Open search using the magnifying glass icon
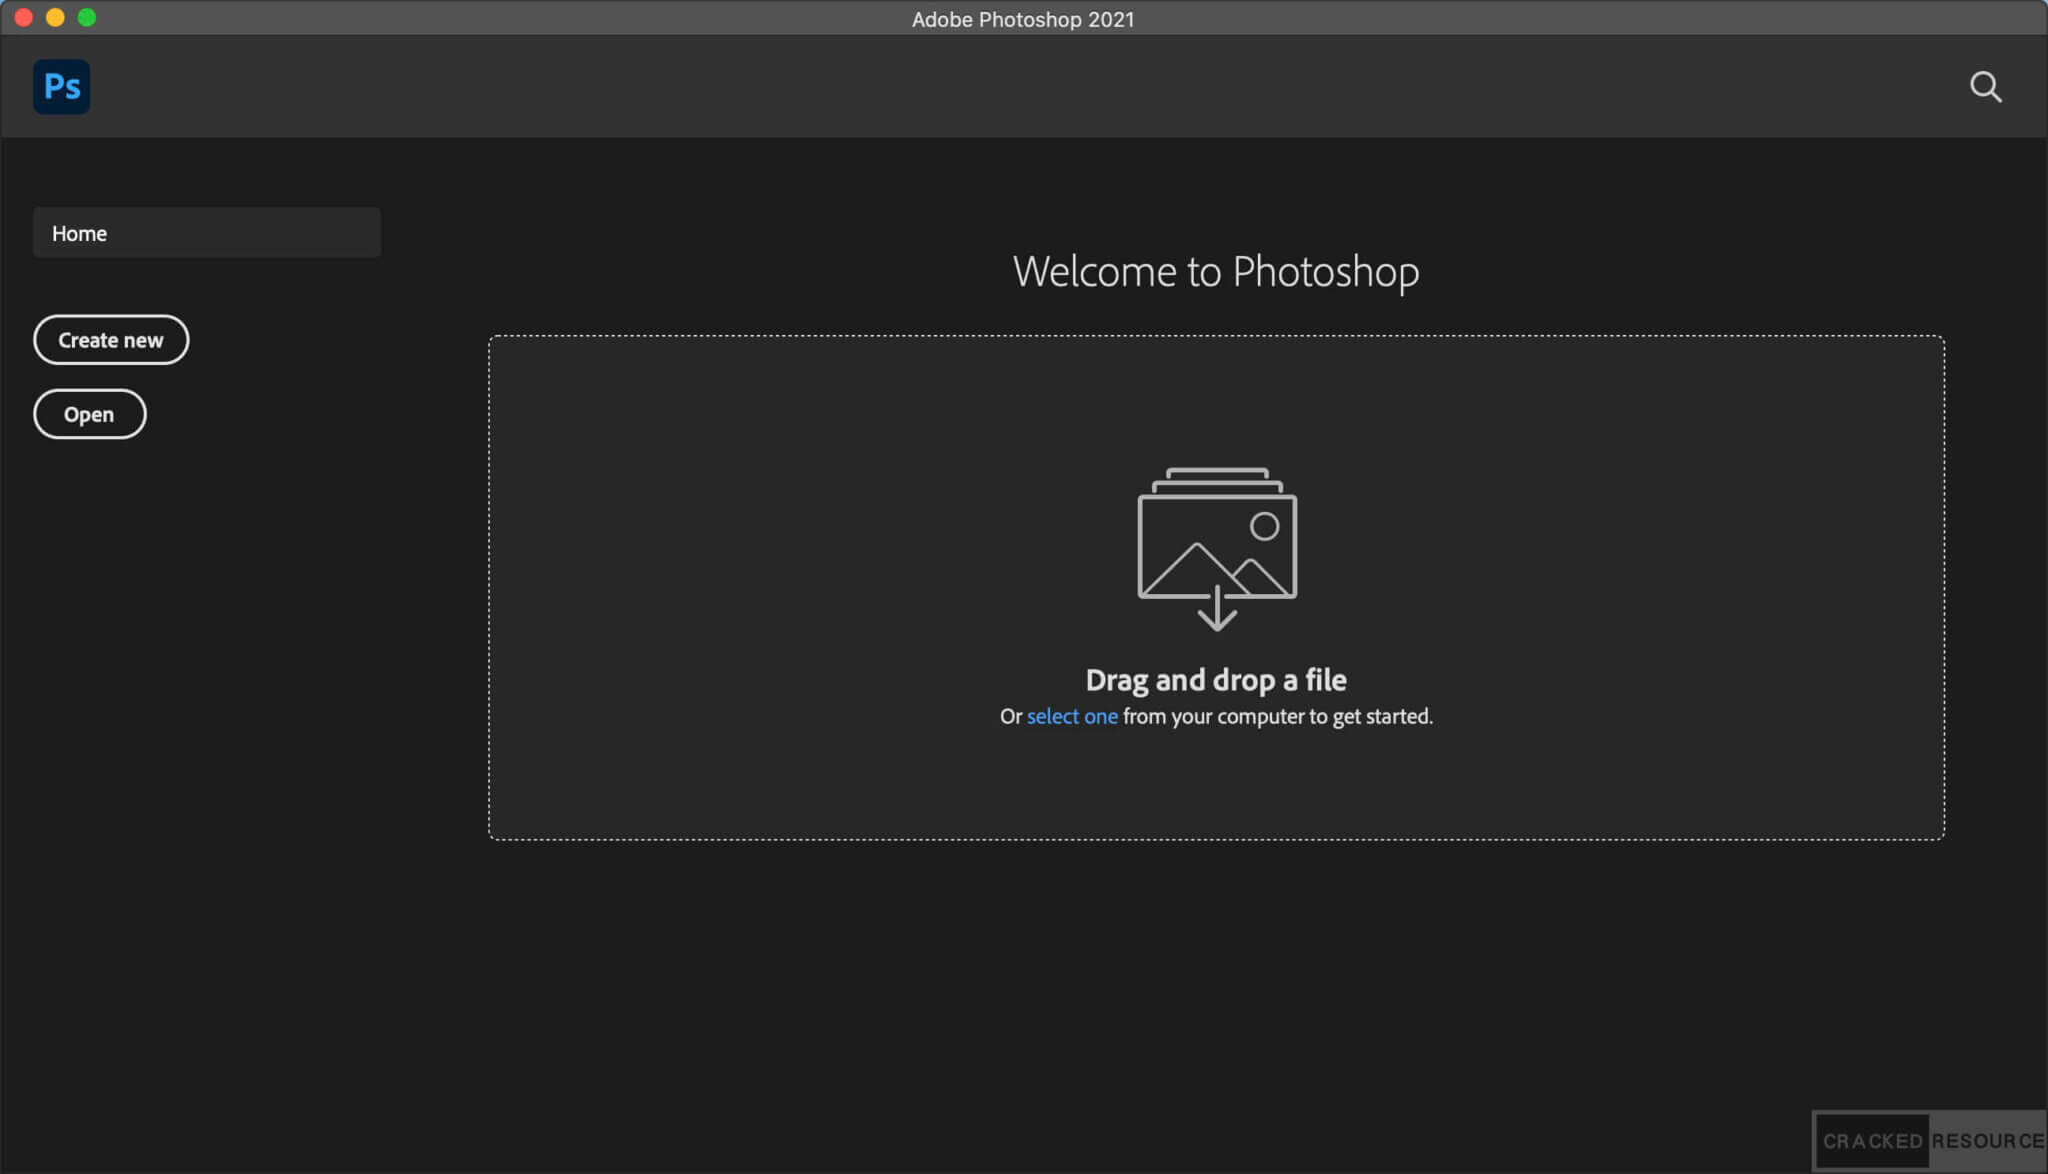Viewport: 2048px width, 1174px height. coord(1986,87)
